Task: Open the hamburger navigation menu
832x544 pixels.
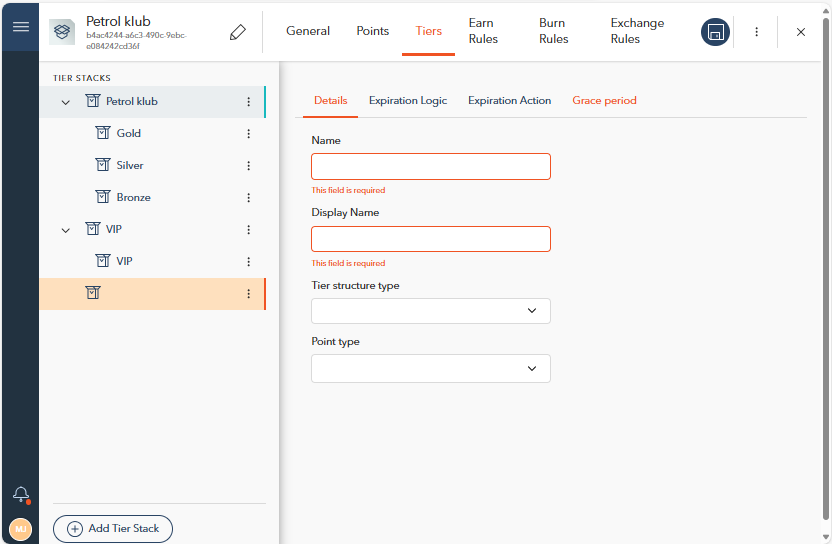Action: pos(21,27)
